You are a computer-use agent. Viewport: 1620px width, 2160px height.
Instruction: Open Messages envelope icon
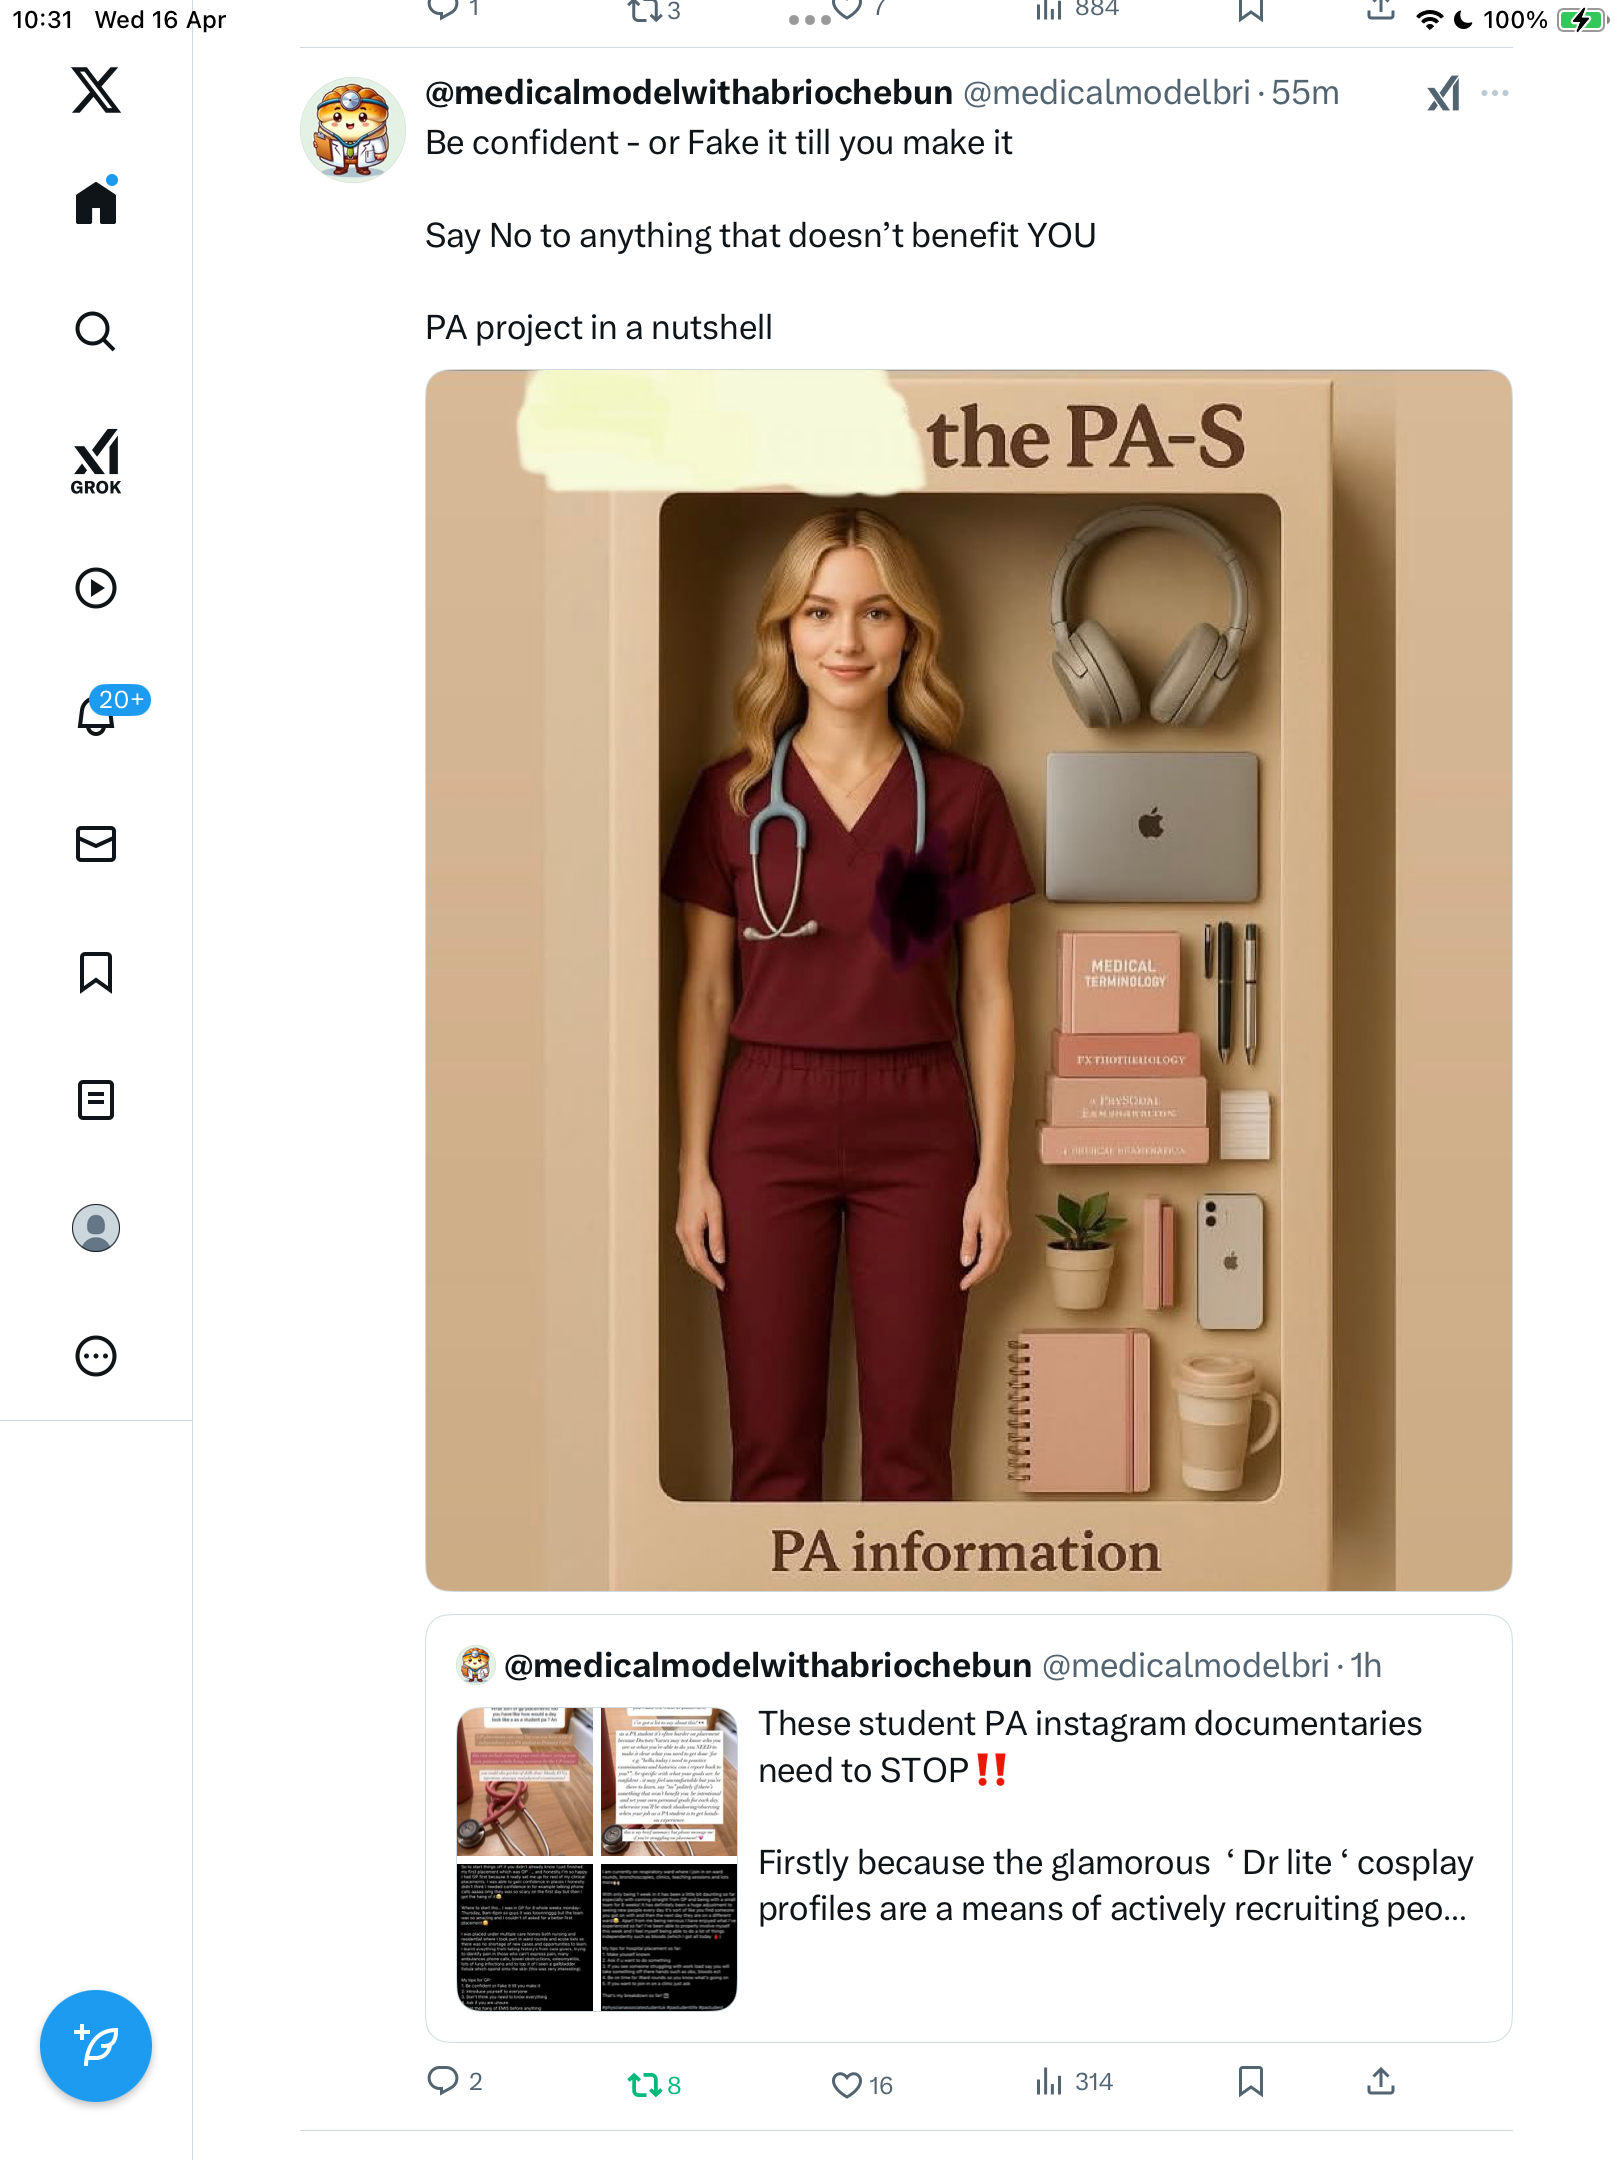[96, 844]
